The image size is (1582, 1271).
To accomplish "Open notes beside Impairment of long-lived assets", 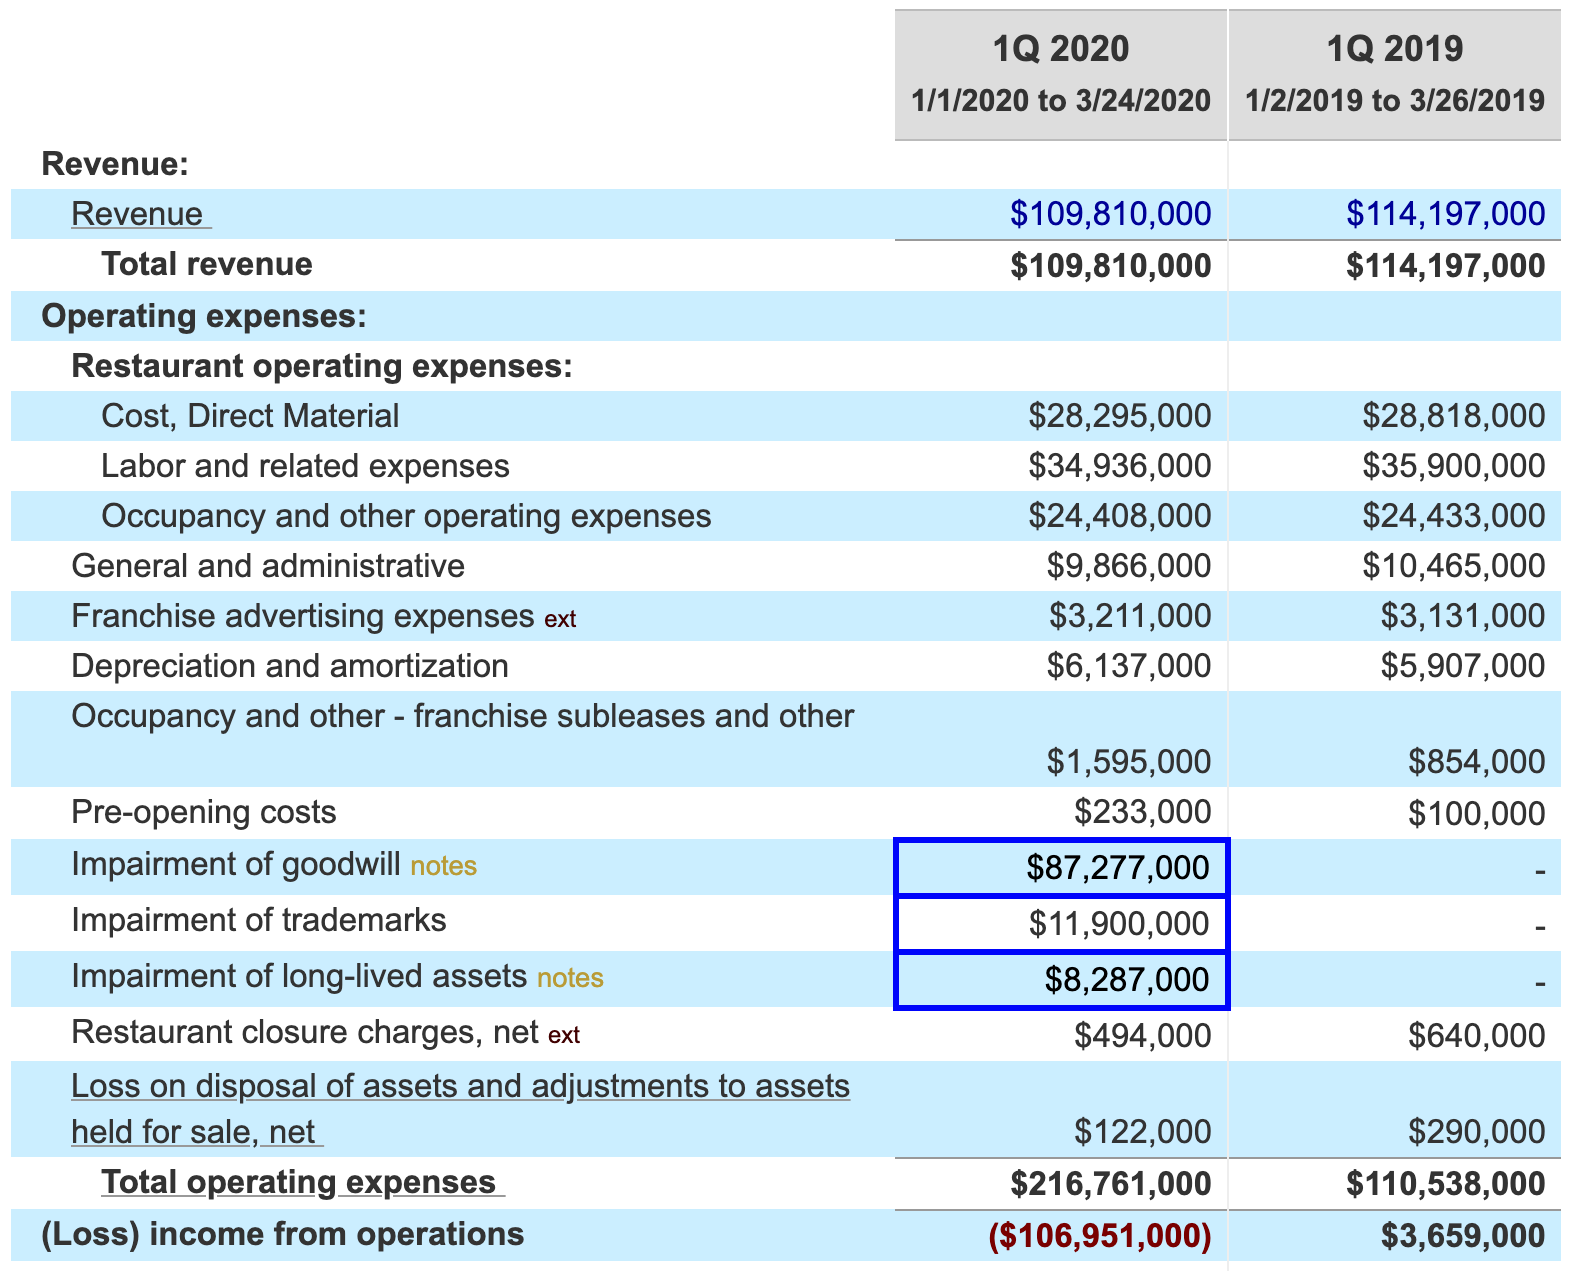I will [570, 978].
